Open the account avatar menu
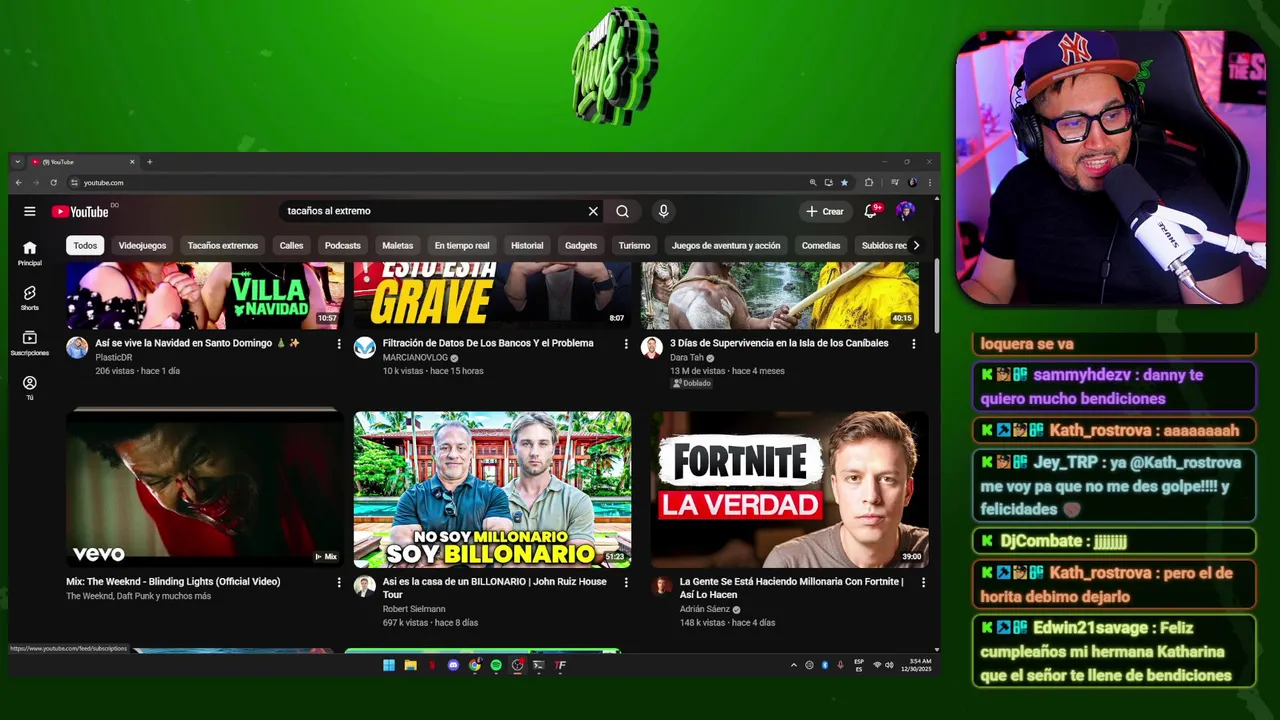The height and width of the screenshot is (720, 1280). coord(905,211)
